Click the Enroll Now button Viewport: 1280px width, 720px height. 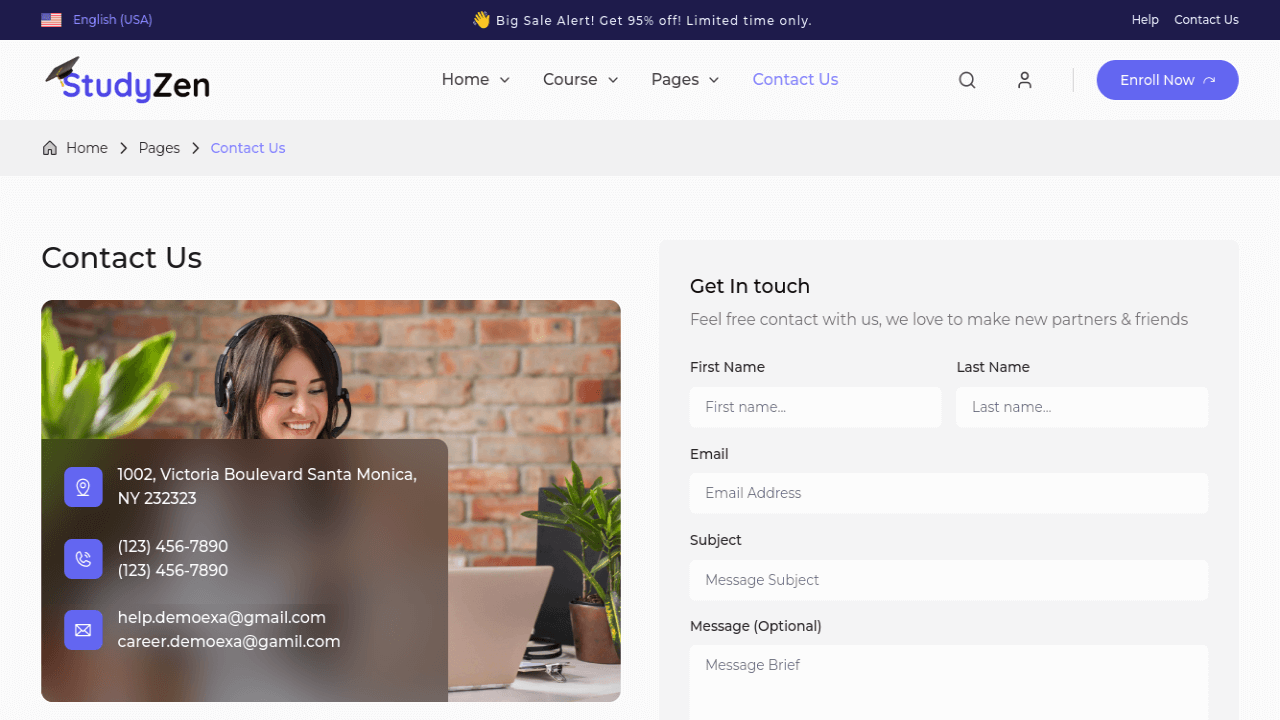click(1167, 80)
